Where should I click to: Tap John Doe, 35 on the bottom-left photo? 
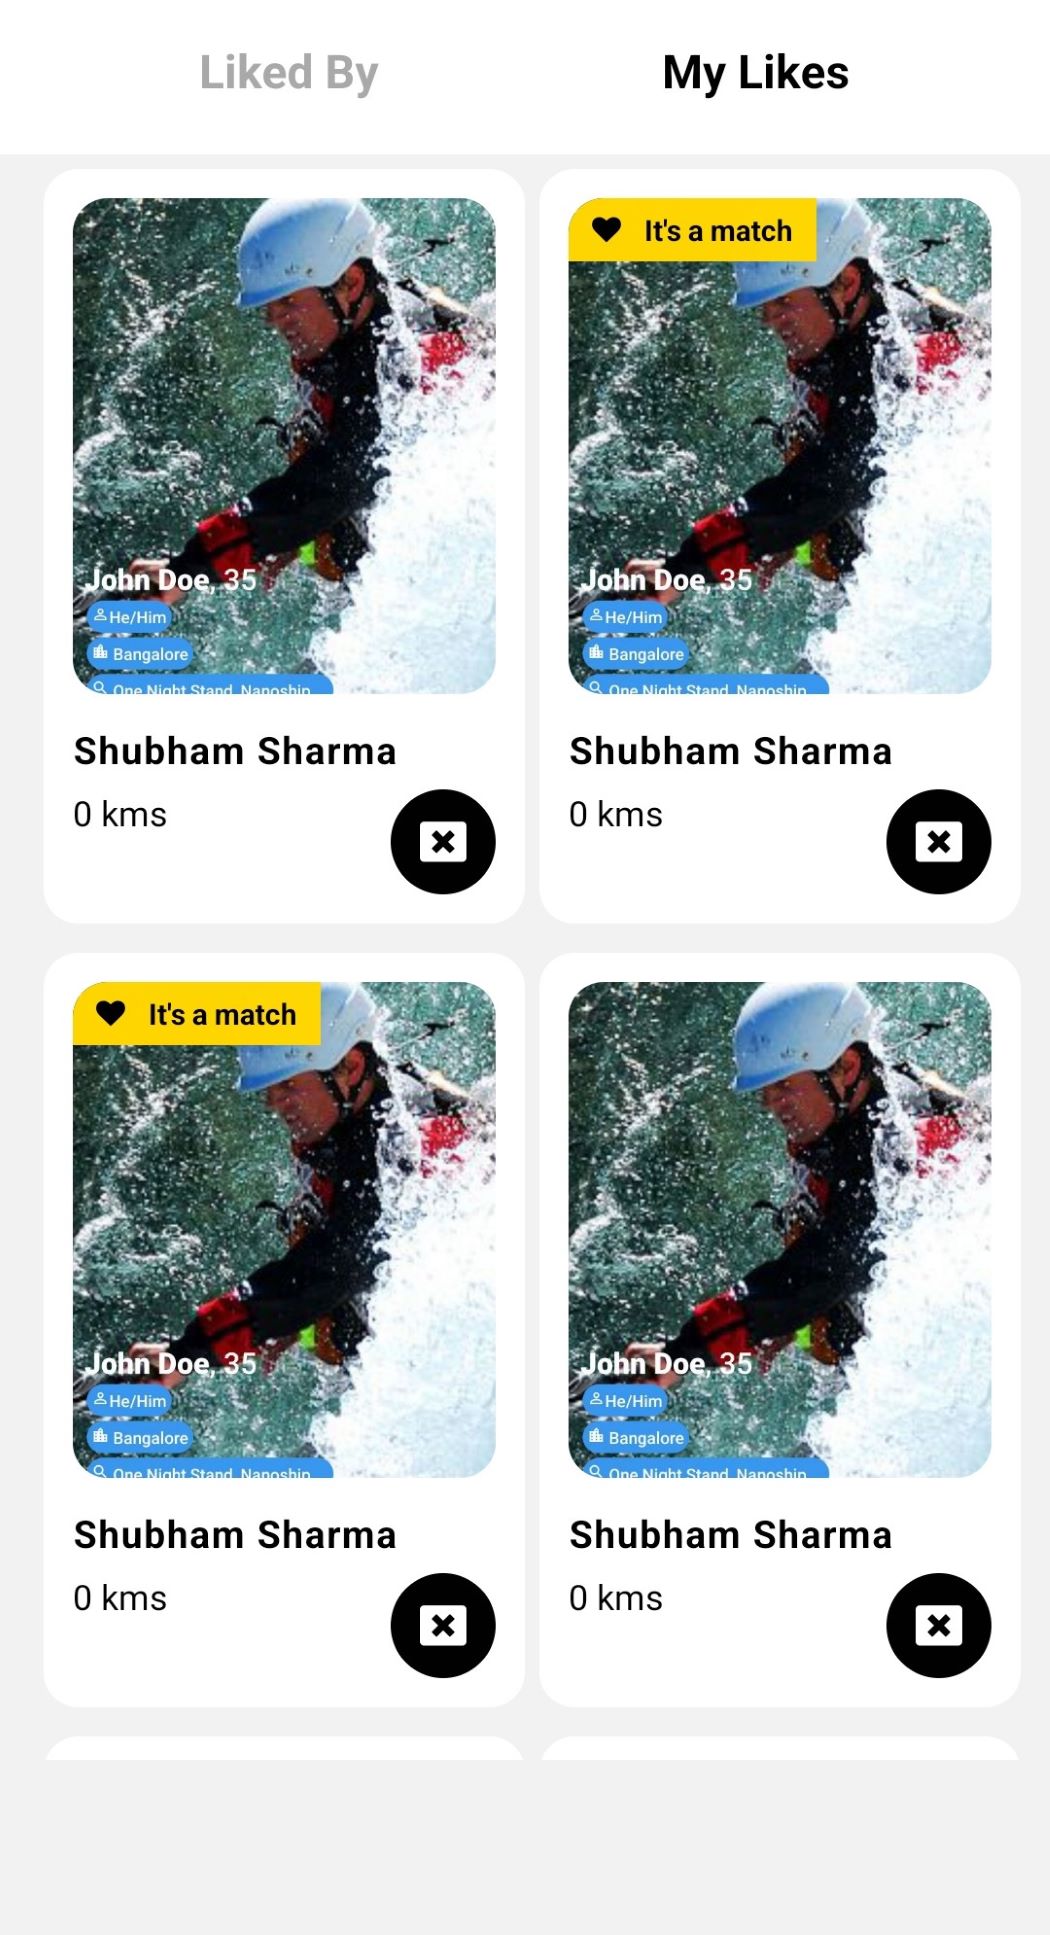[x=171, y=1363]
